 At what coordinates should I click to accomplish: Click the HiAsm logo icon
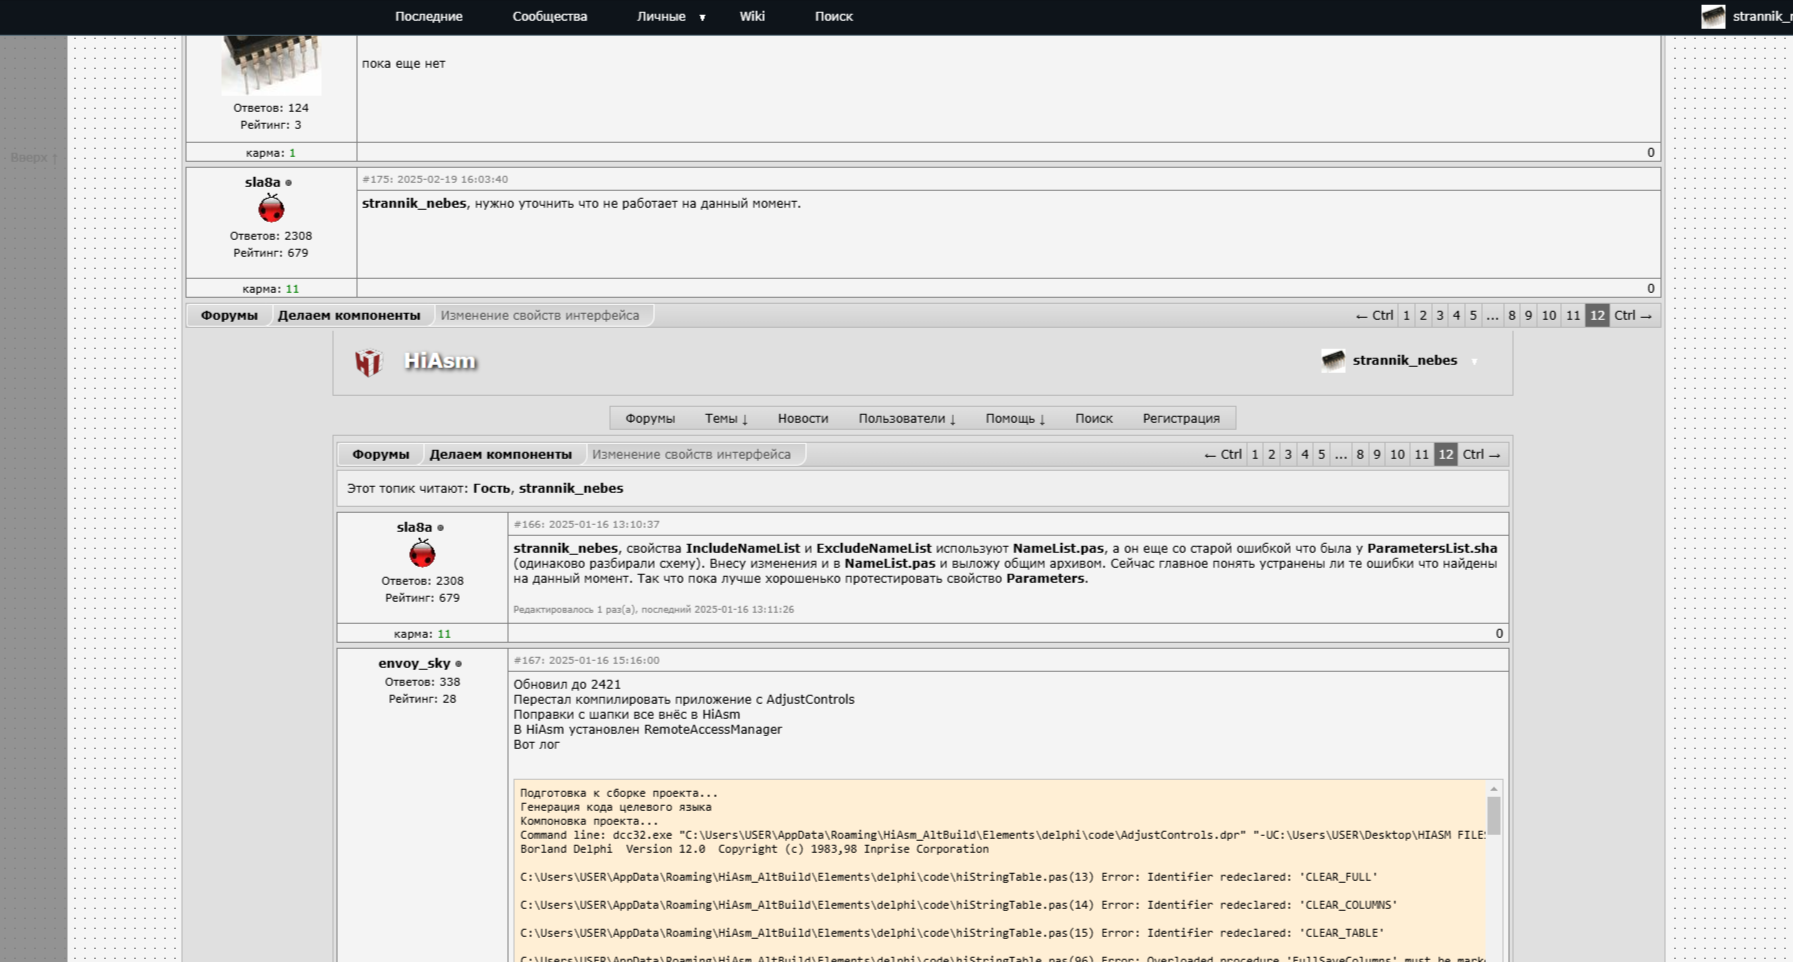point(368,362)
